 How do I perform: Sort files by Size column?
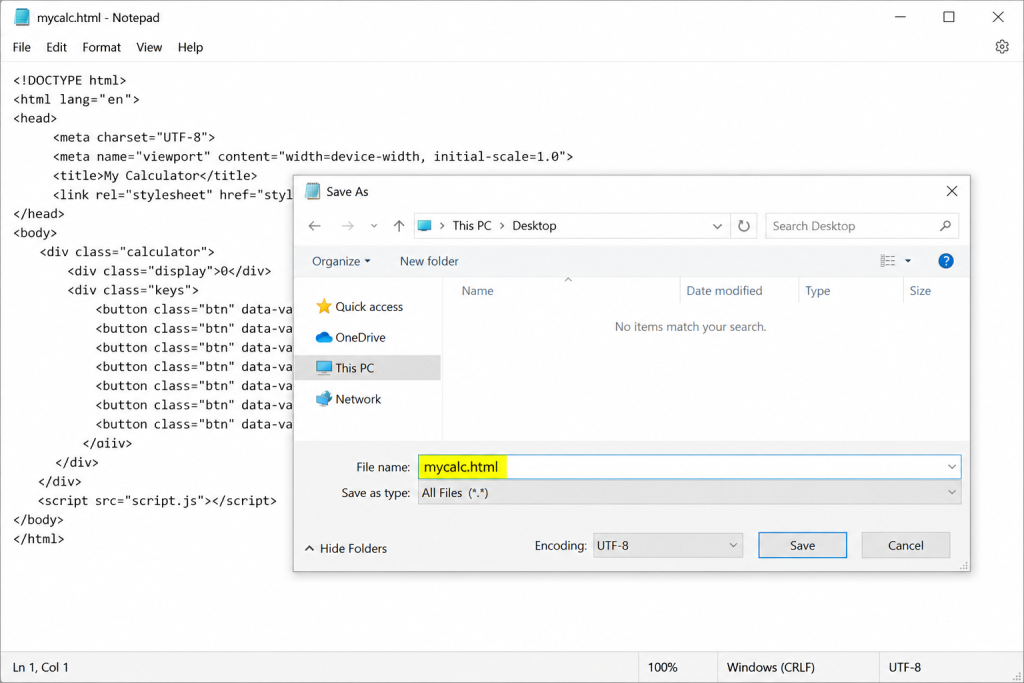(x=920, y=291)
